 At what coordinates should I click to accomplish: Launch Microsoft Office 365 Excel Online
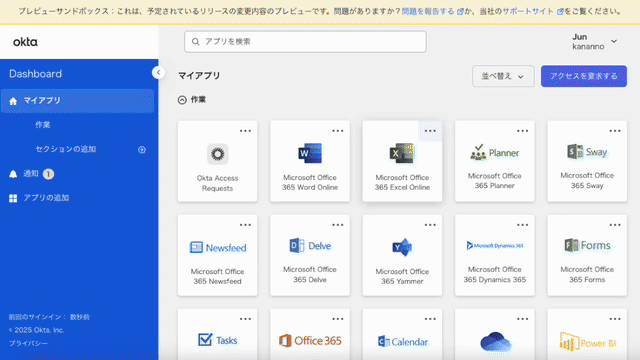point(402,161)
